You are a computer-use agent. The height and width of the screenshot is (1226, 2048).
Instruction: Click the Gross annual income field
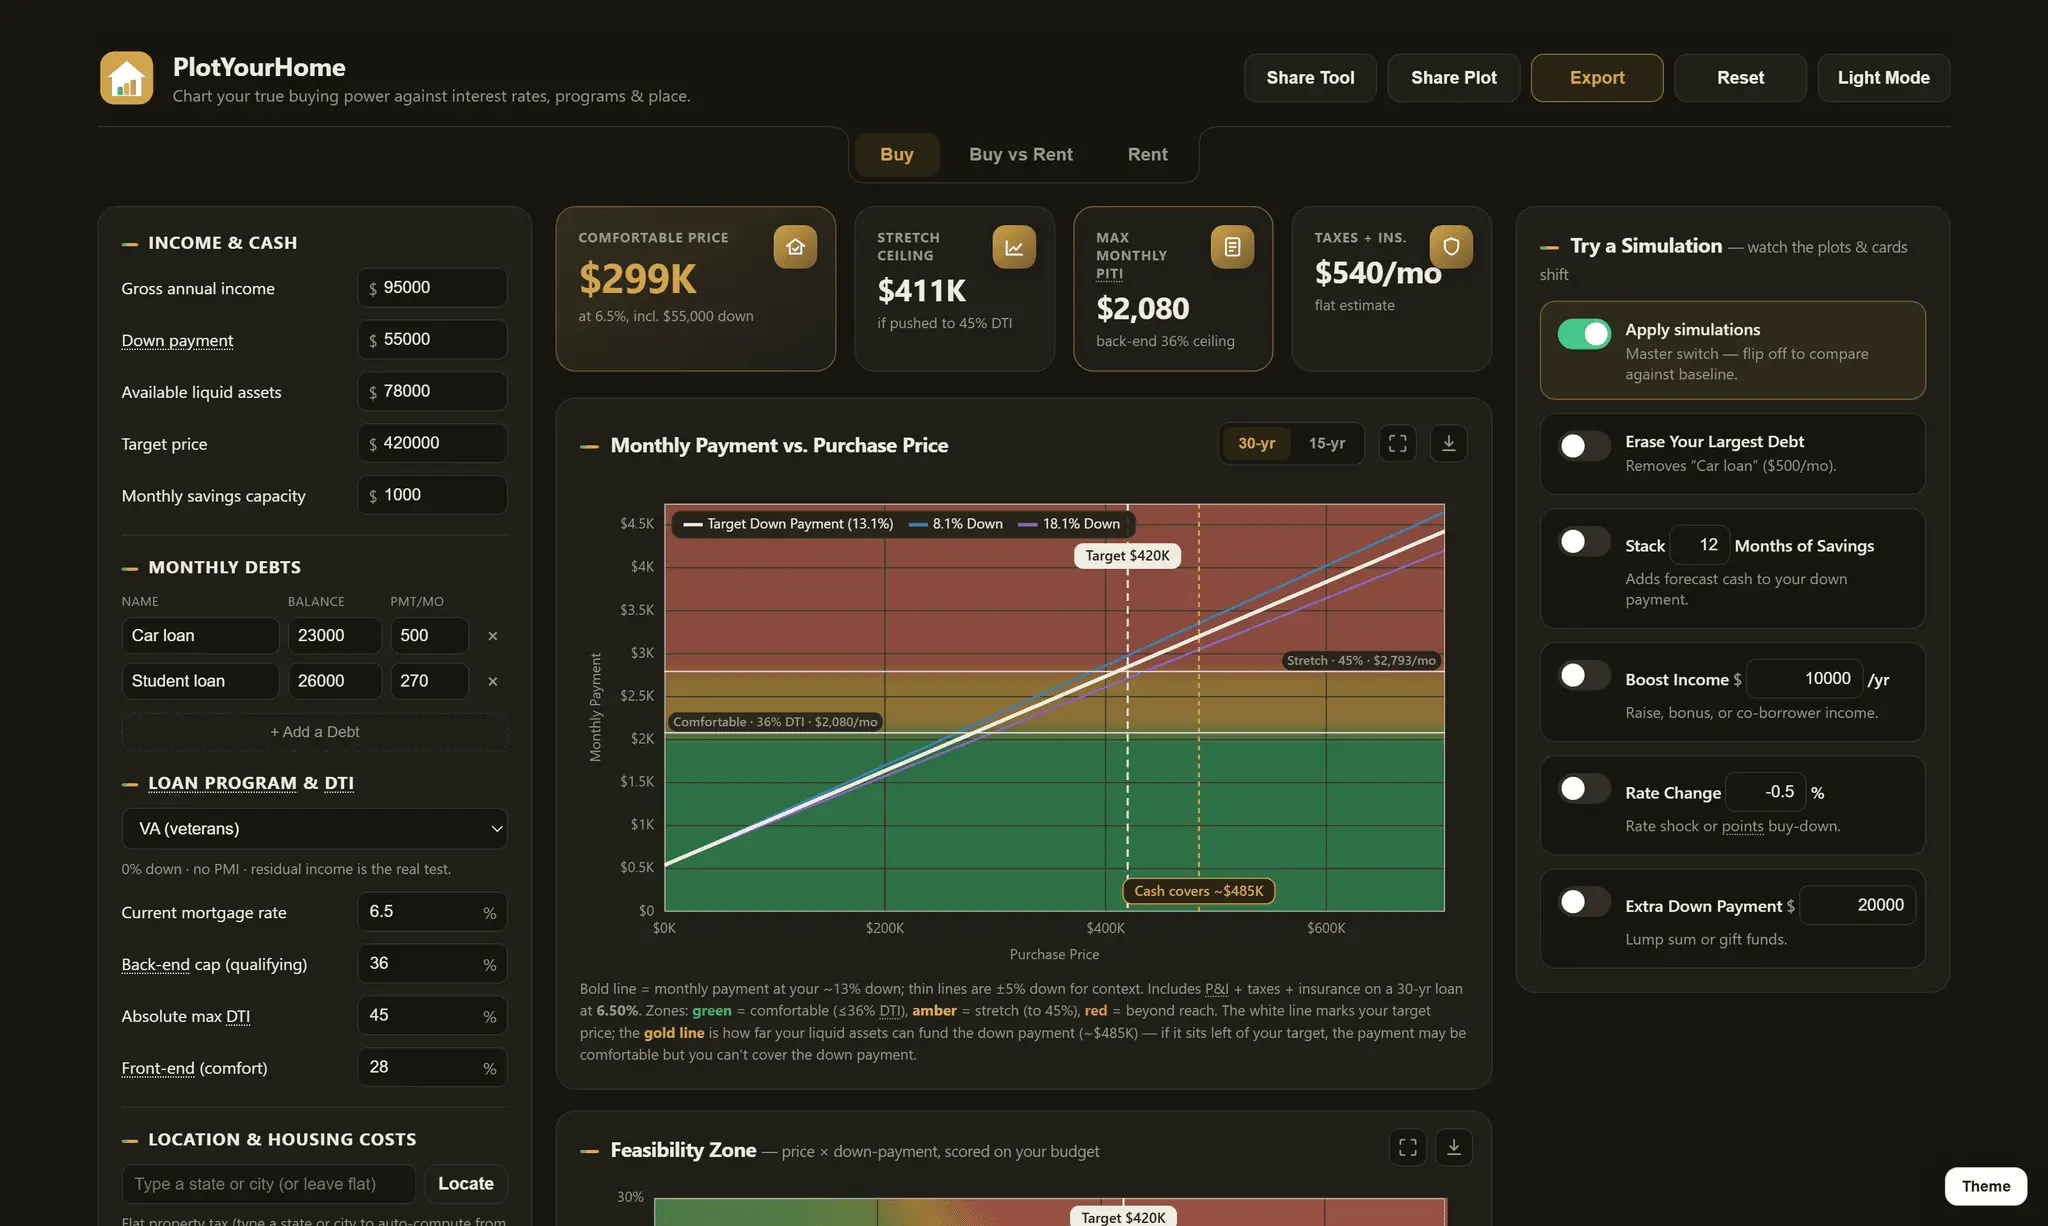[433, 288]
